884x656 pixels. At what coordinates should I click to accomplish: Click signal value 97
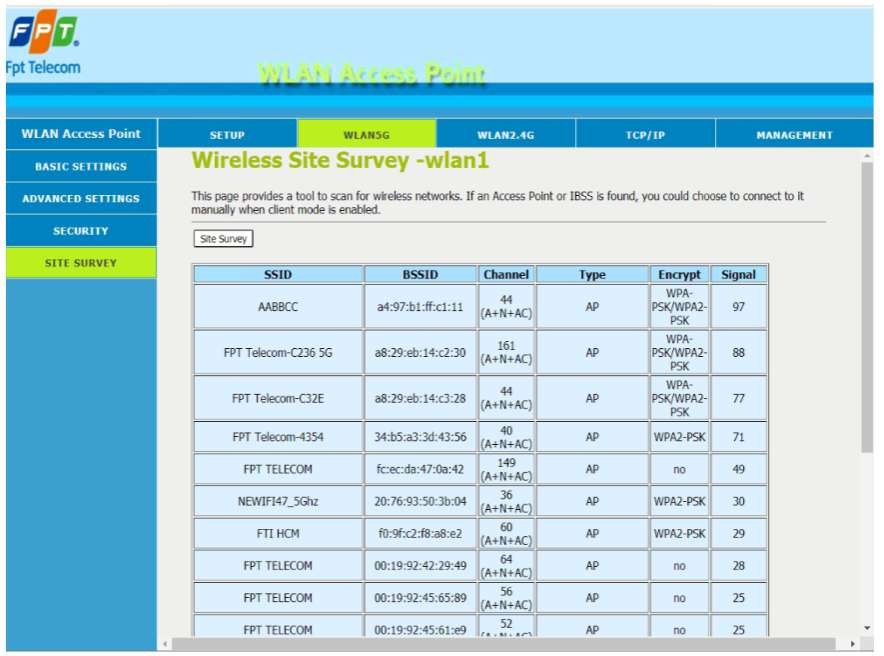pyautogui.click(x=739, y=307)
